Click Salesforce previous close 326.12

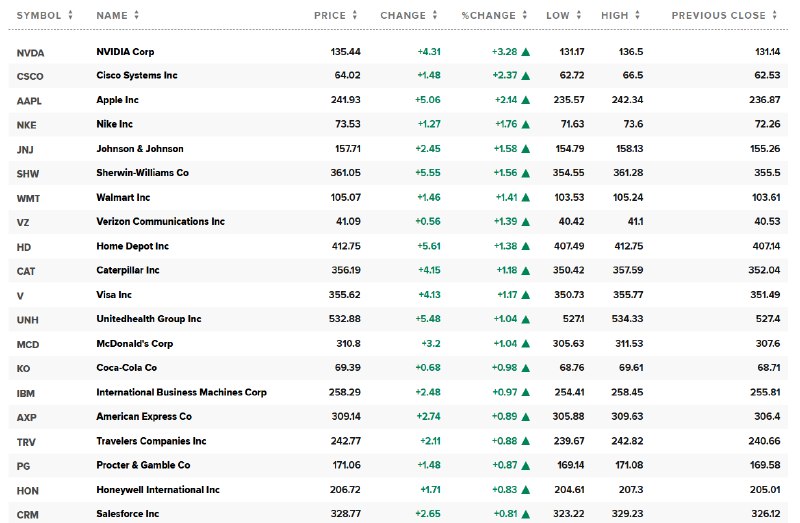765,514
